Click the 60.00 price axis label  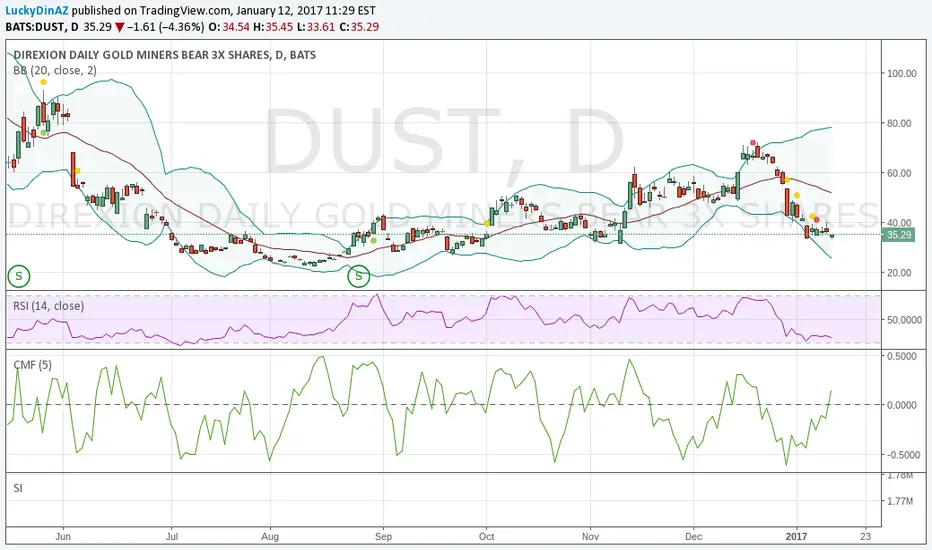coord(899,173)
